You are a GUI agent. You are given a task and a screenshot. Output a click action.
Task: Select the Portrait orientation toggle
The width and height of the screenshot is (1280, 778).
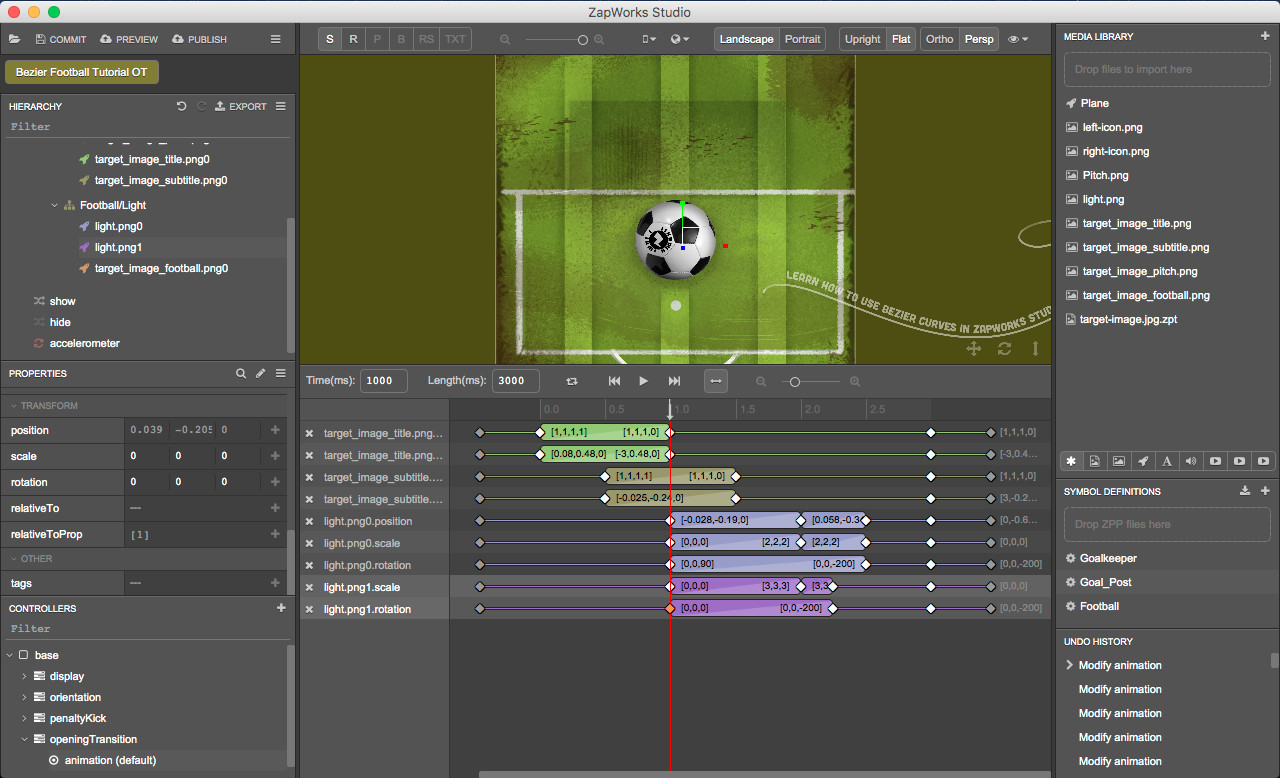[803, 38]
